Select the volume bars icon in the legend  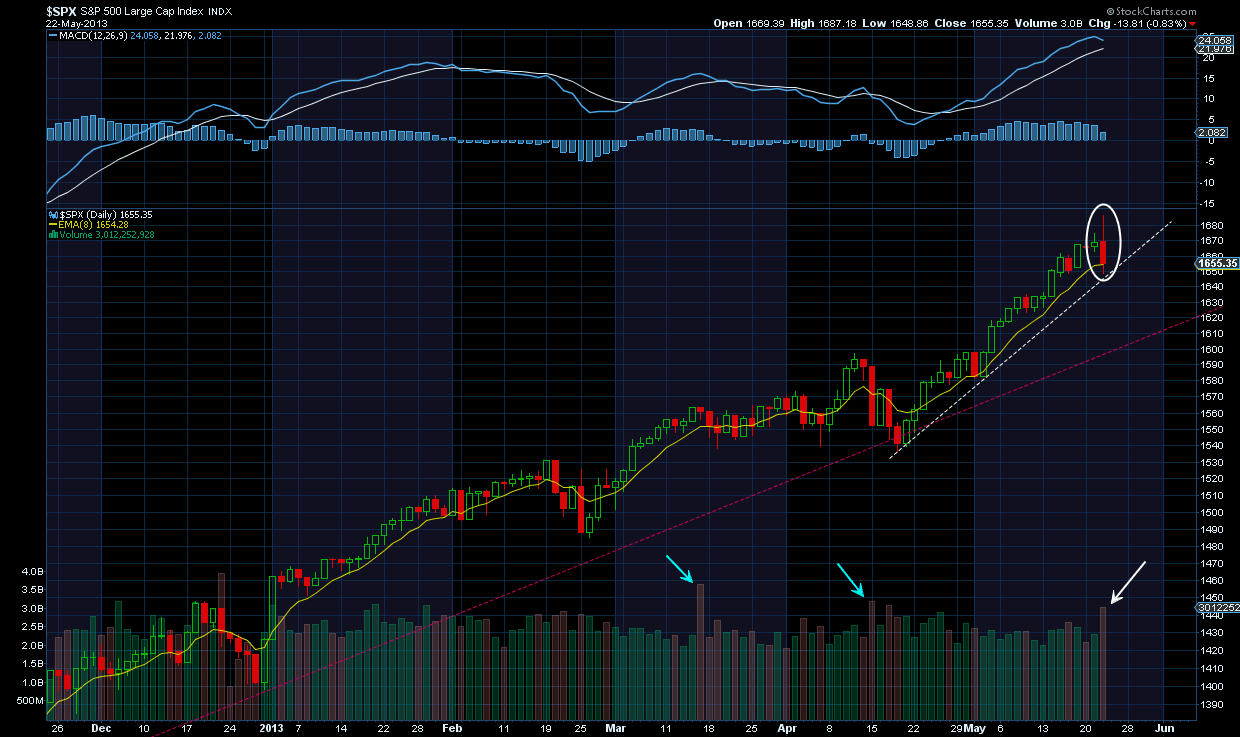click(x=53, y=234)
